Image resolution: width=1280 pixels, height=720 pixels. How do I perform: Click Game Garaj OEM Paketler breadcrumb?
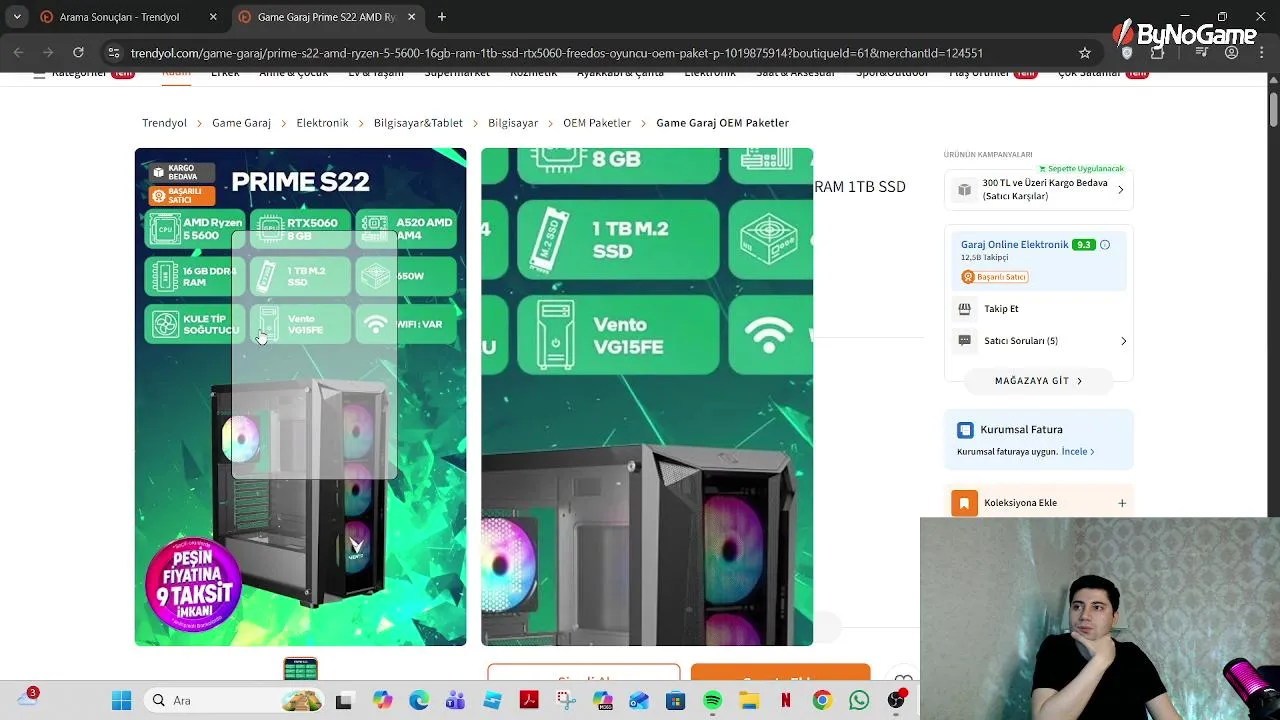point(722,123)
